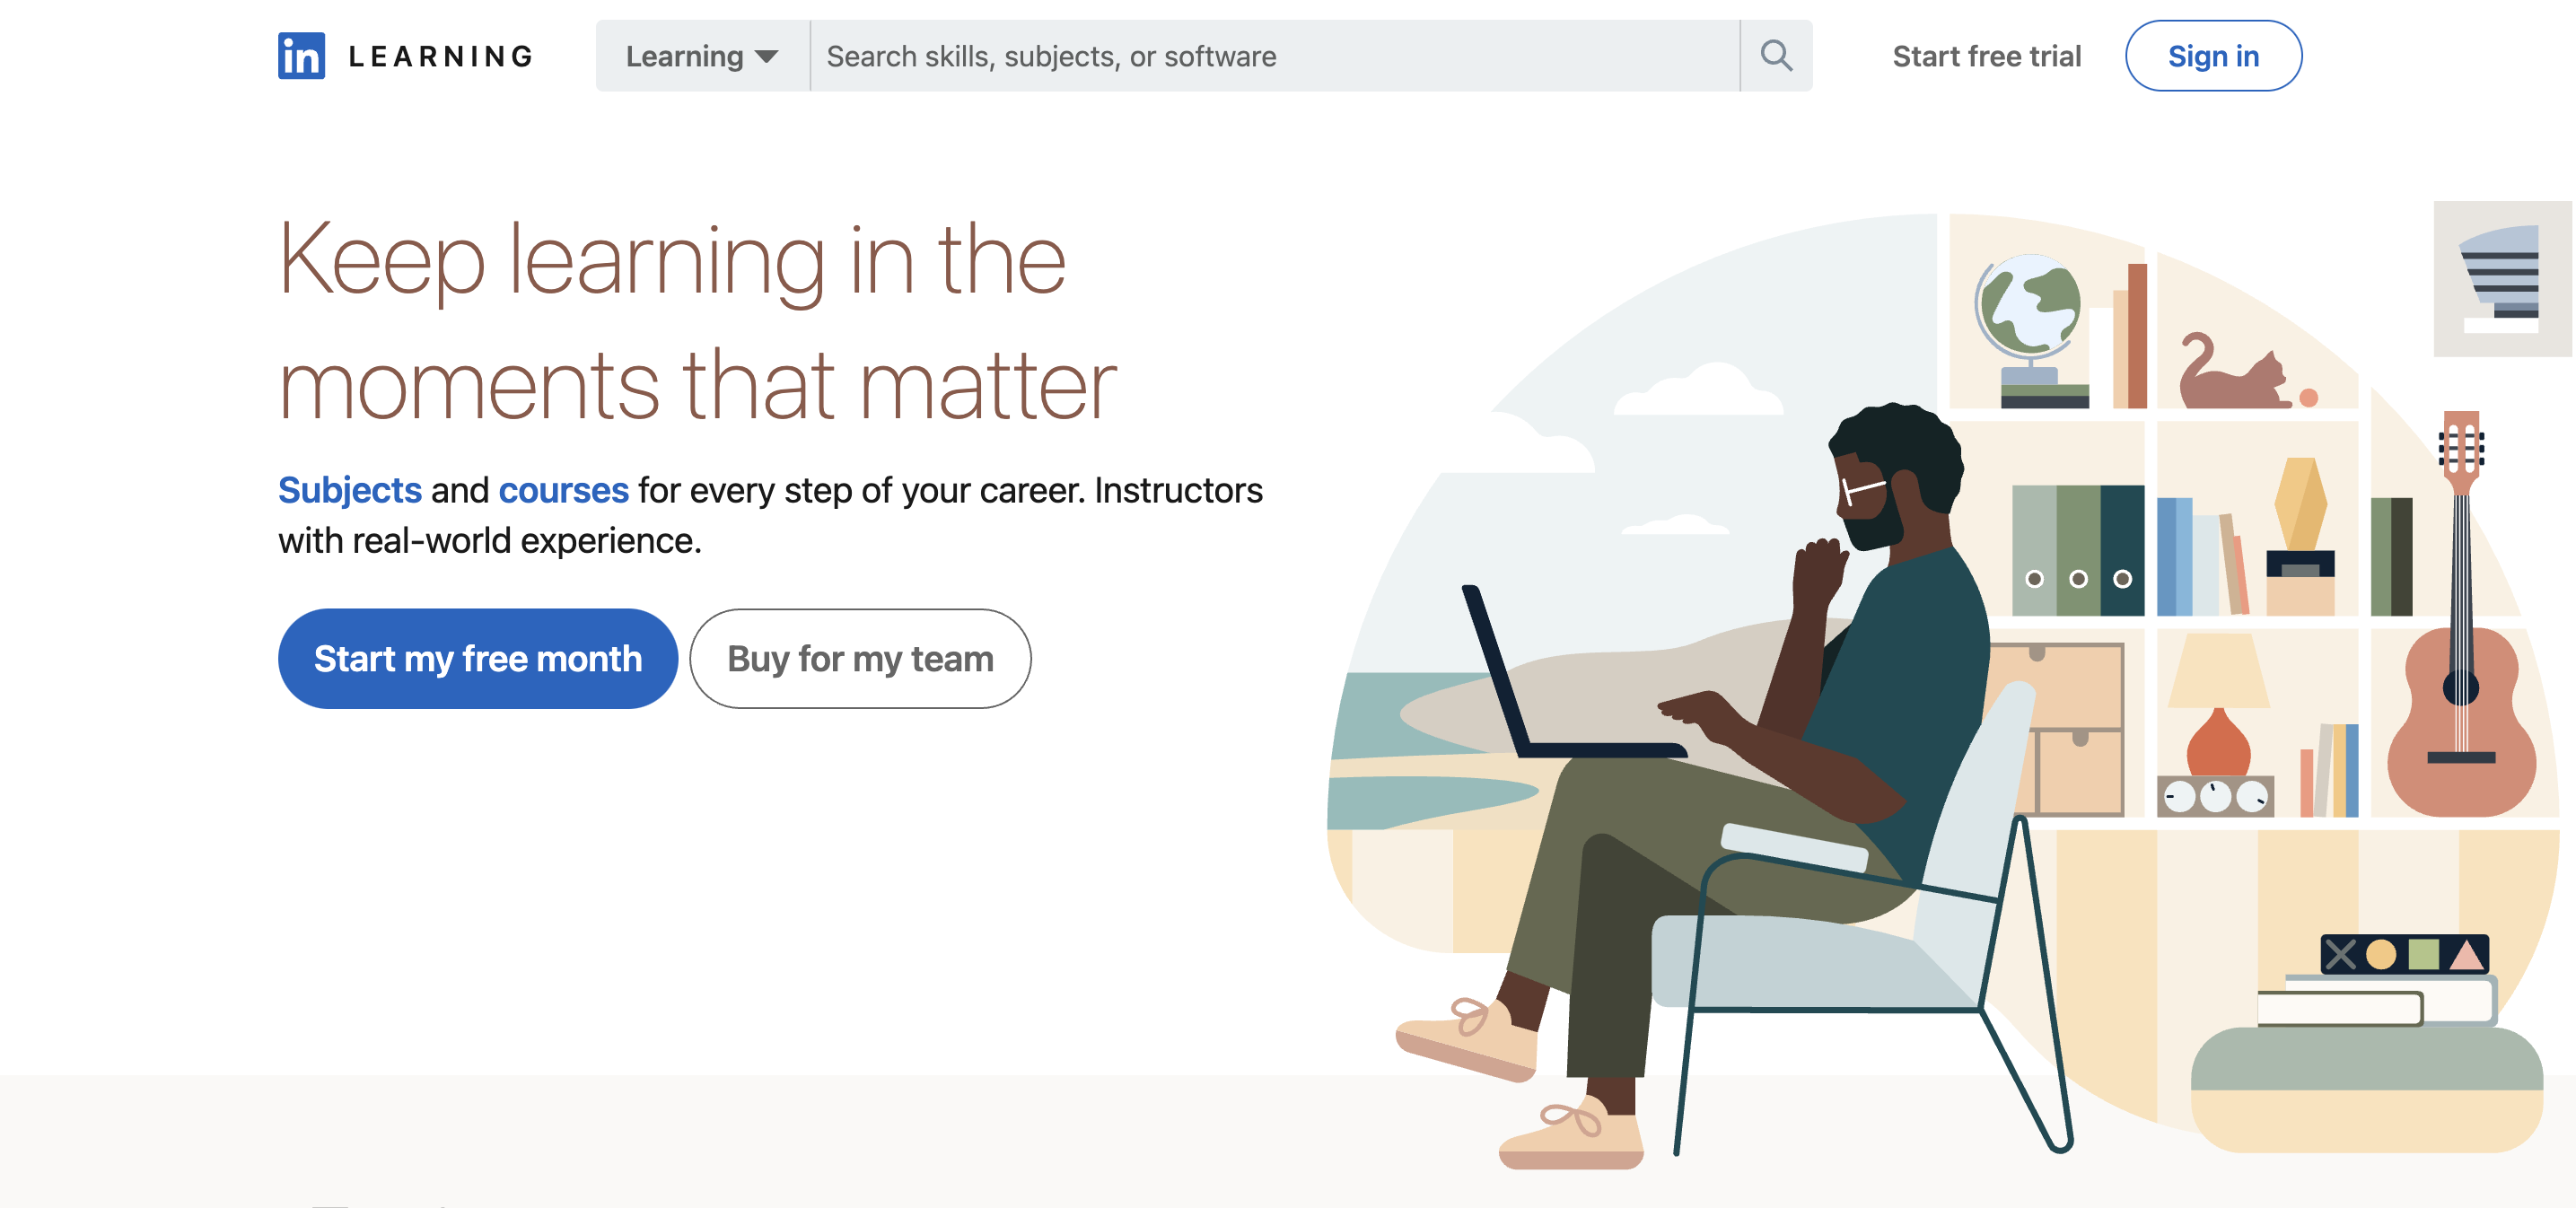This screenshot has width=2576, height=1208.
Task: Click the Sign in button
Action: (2213, 56)
